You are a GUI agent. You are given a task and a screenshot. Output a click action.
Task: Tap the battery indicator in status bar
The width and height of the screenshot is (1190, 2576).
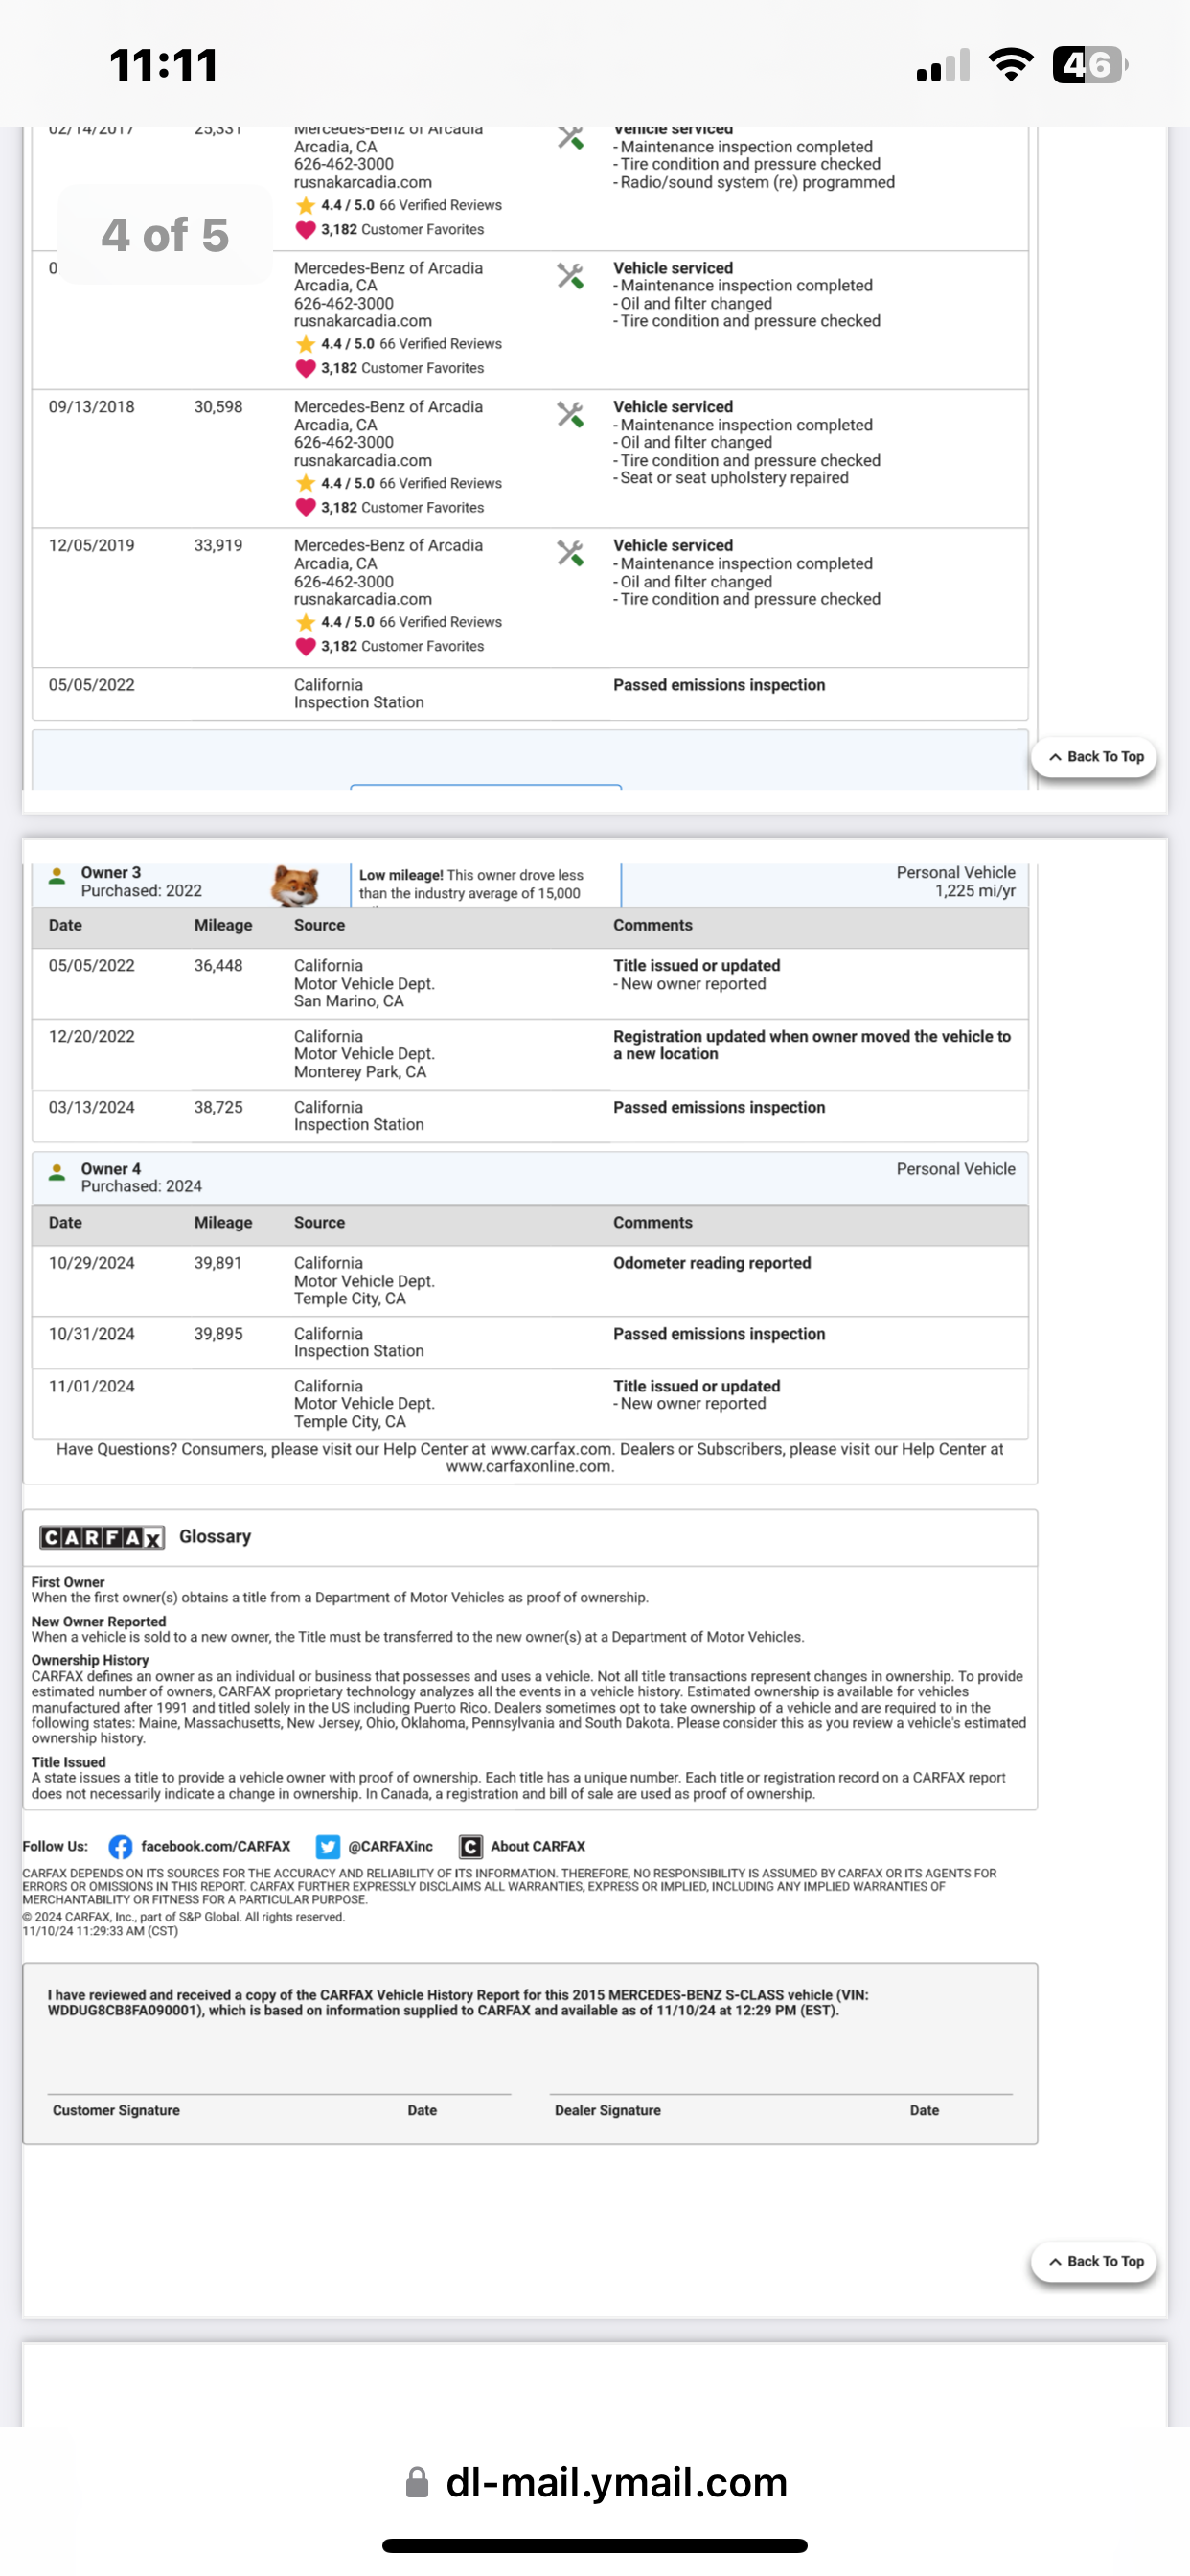1090,66
